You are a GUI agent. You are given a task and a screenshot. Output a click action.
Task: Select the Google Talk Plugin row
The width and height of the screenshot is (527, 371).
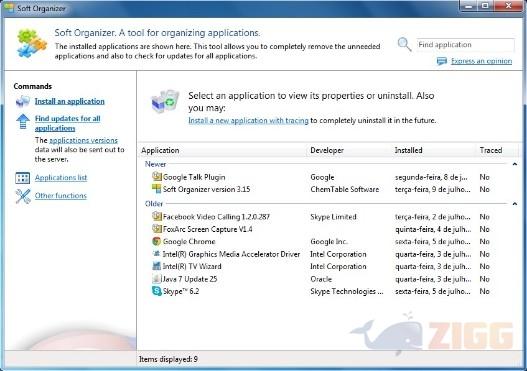coord(329,177)
